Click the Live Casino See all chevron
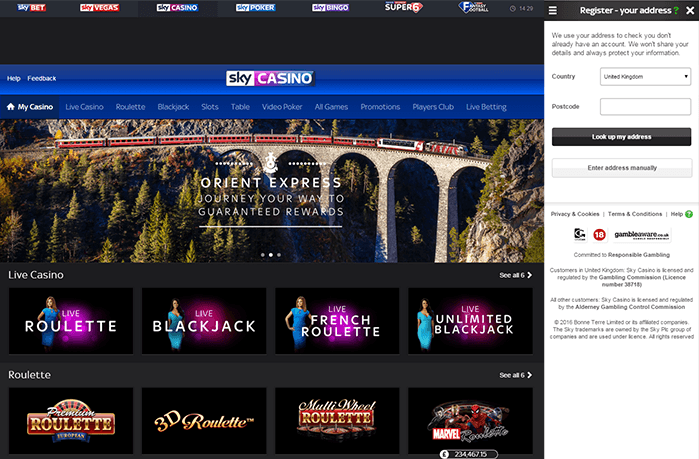Screen dimensions: 699x459 click(x=530, y=275)
